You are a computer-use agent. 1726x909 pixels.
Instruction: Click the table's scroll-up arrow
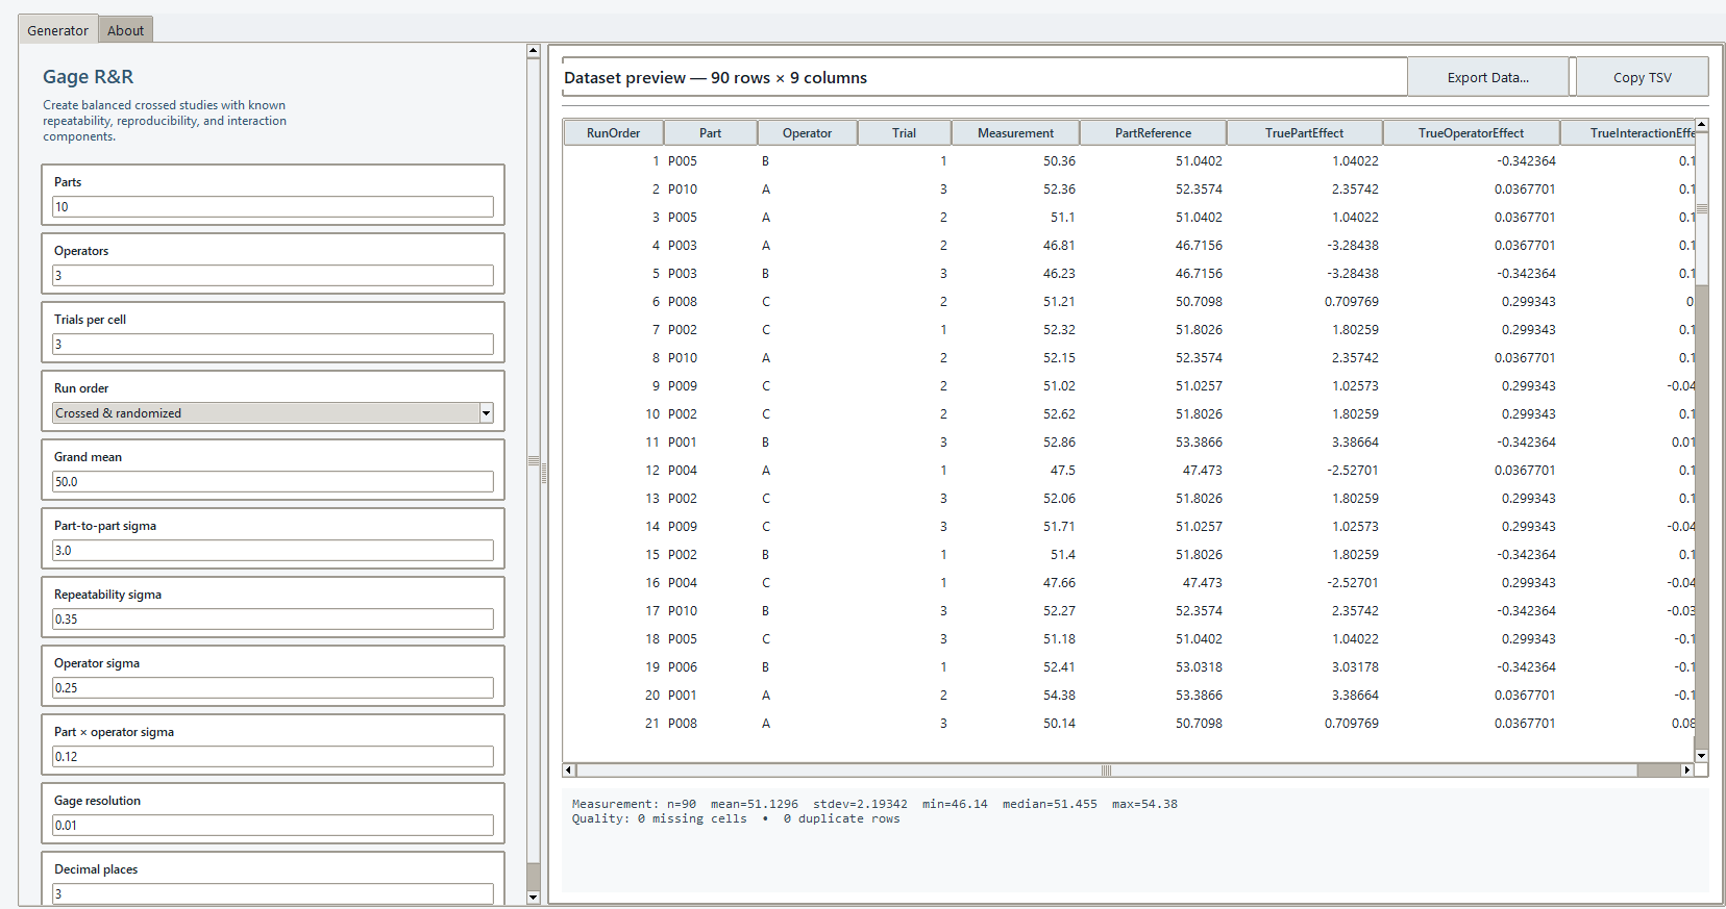tap(1702, 126)
